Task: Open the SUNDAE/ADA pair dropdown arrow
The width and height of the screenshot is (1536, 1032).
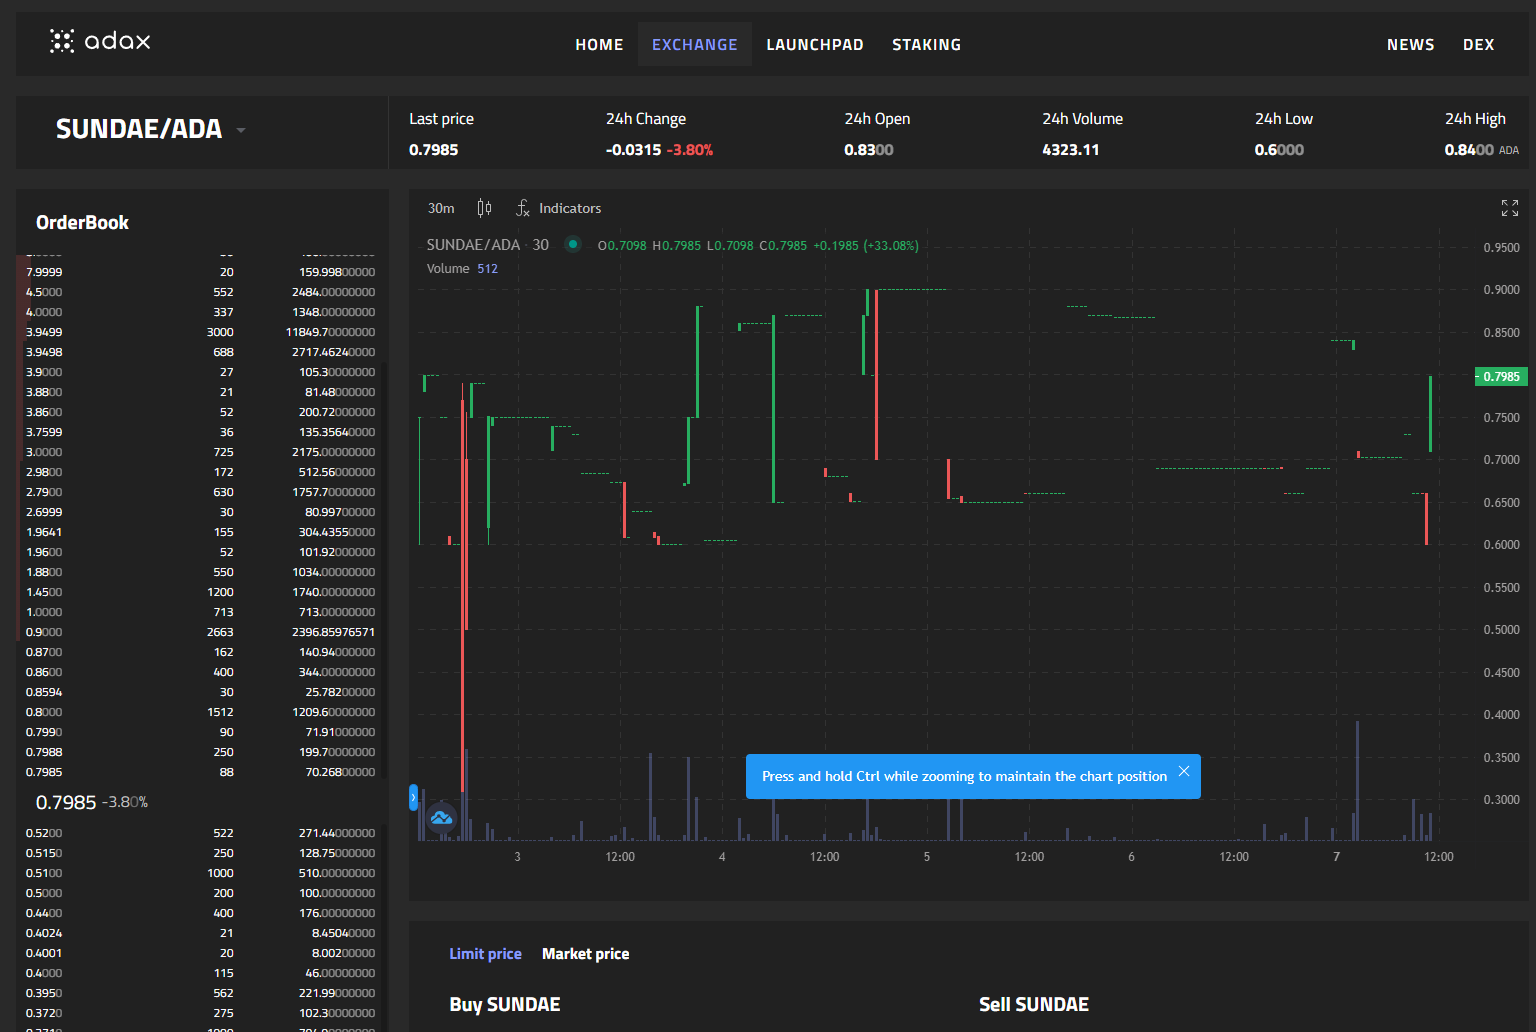Action: (x=240, y=130)
